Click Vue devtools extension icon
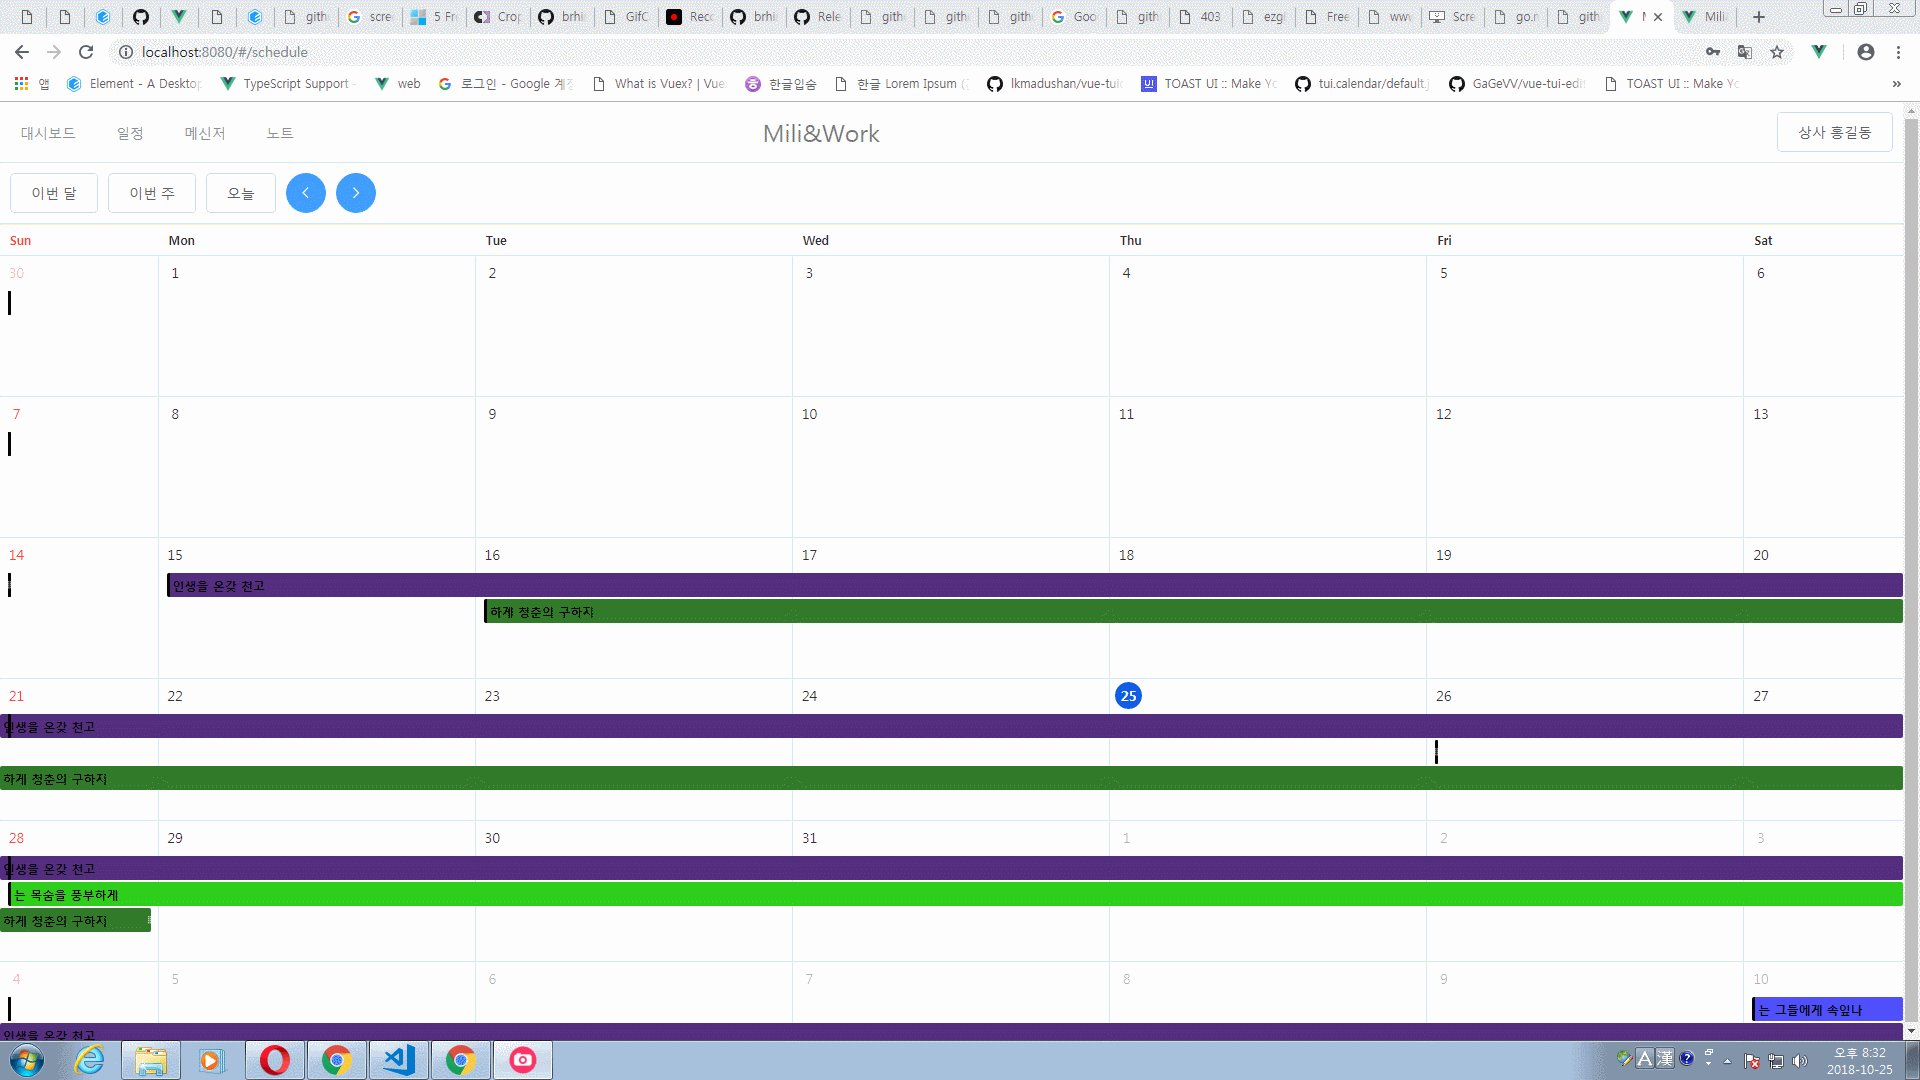 click(x=1819, y=52)
